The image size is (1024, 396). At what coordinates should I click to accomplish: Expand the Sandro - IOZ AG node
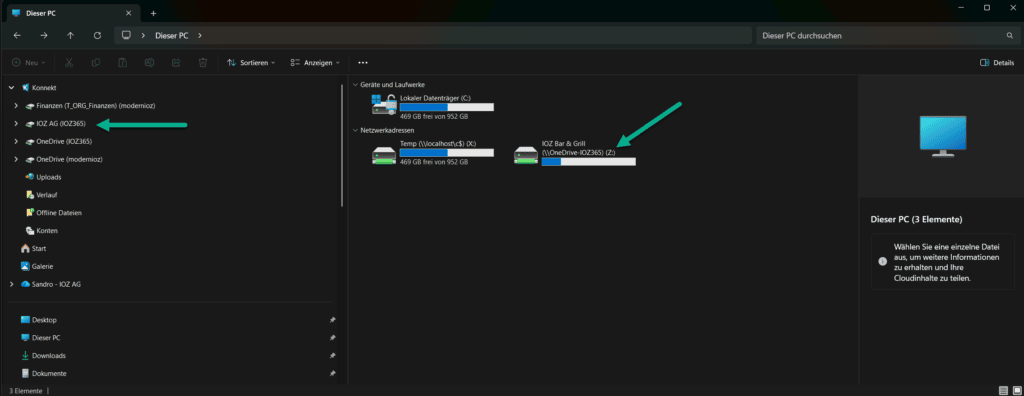tap(11, 284)
